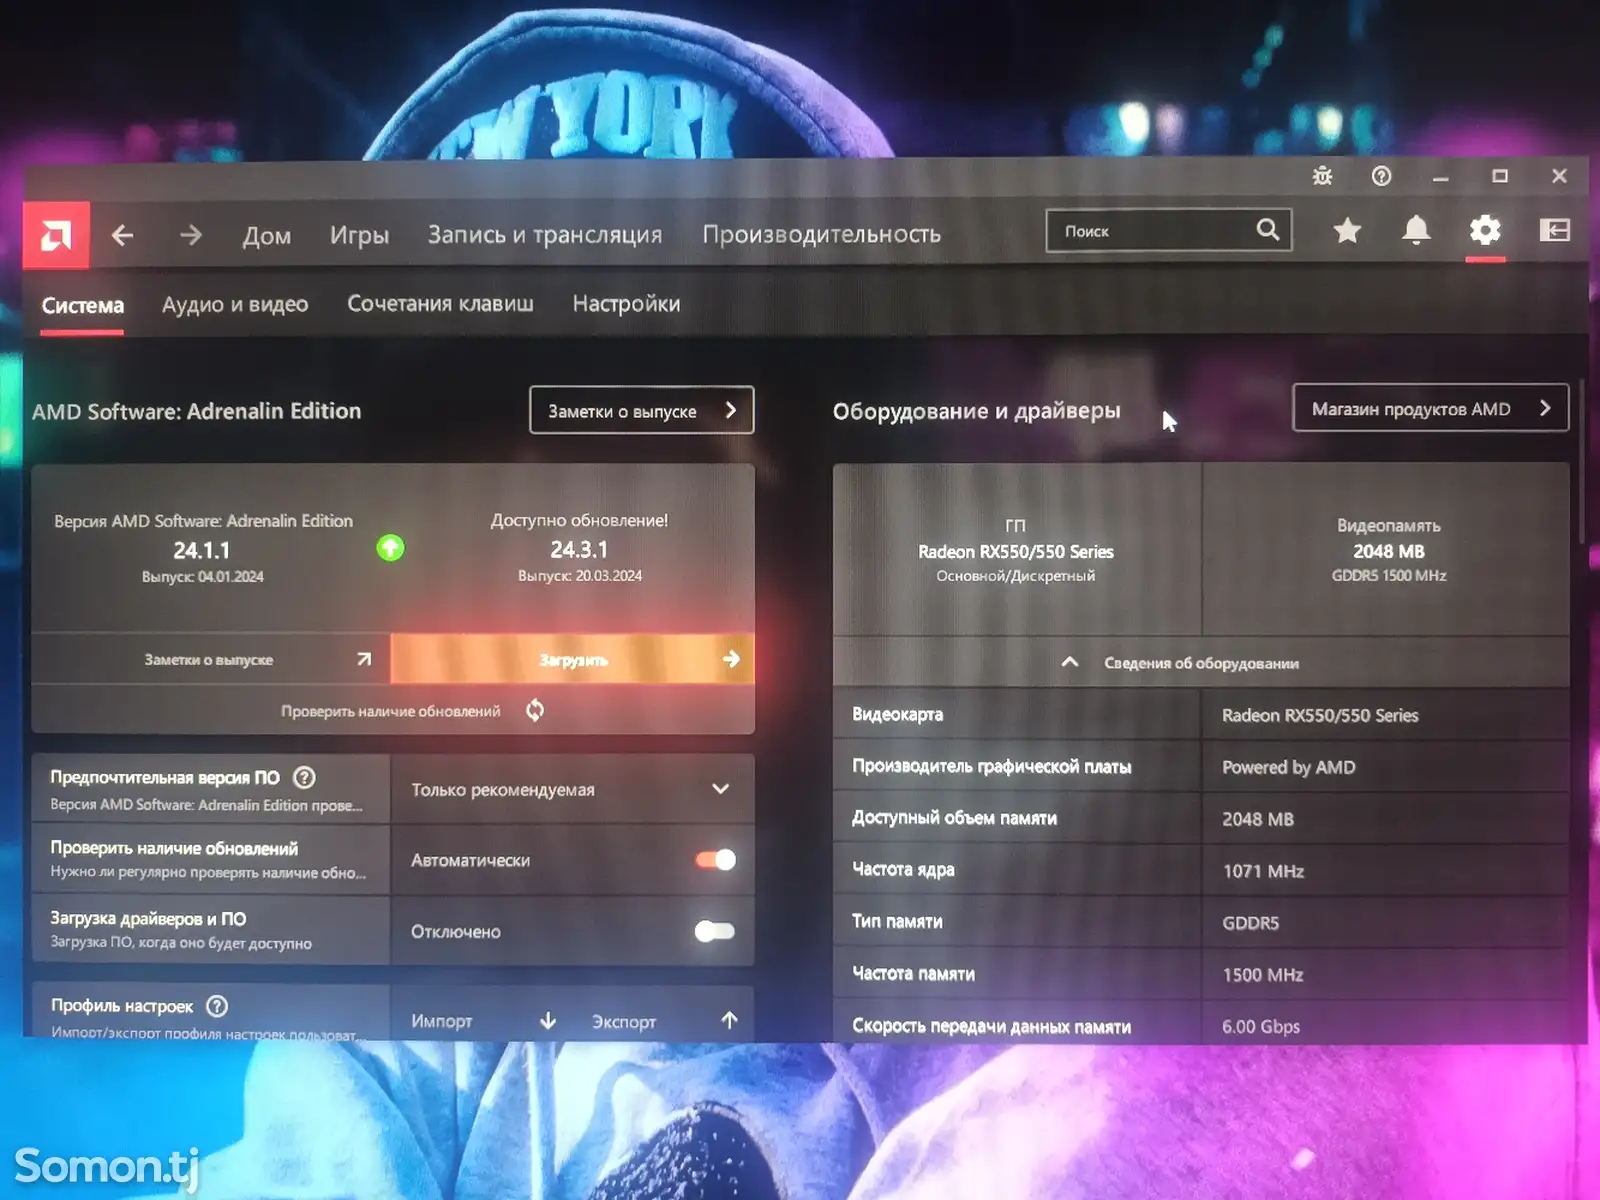This screenshot has width=1600, height=1200.
Task: Click Проверить наличие обновлений link
Action: (390, 711)
